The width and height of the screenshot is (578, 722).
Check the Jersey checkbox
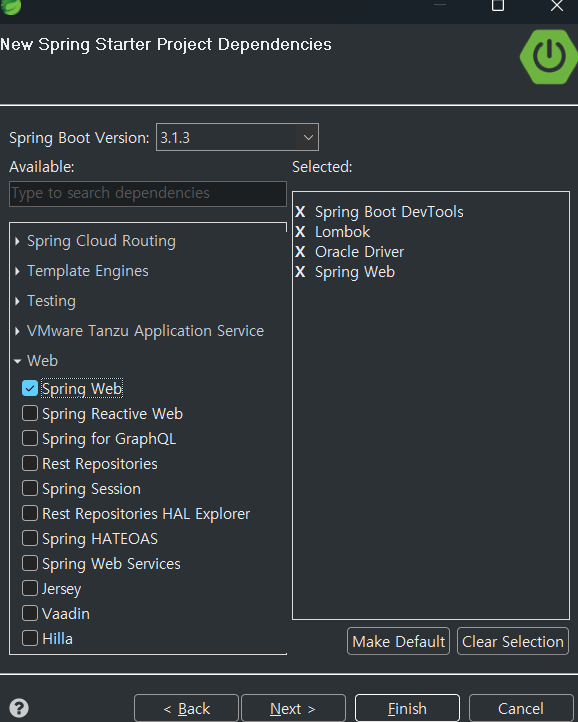(30, 588)
